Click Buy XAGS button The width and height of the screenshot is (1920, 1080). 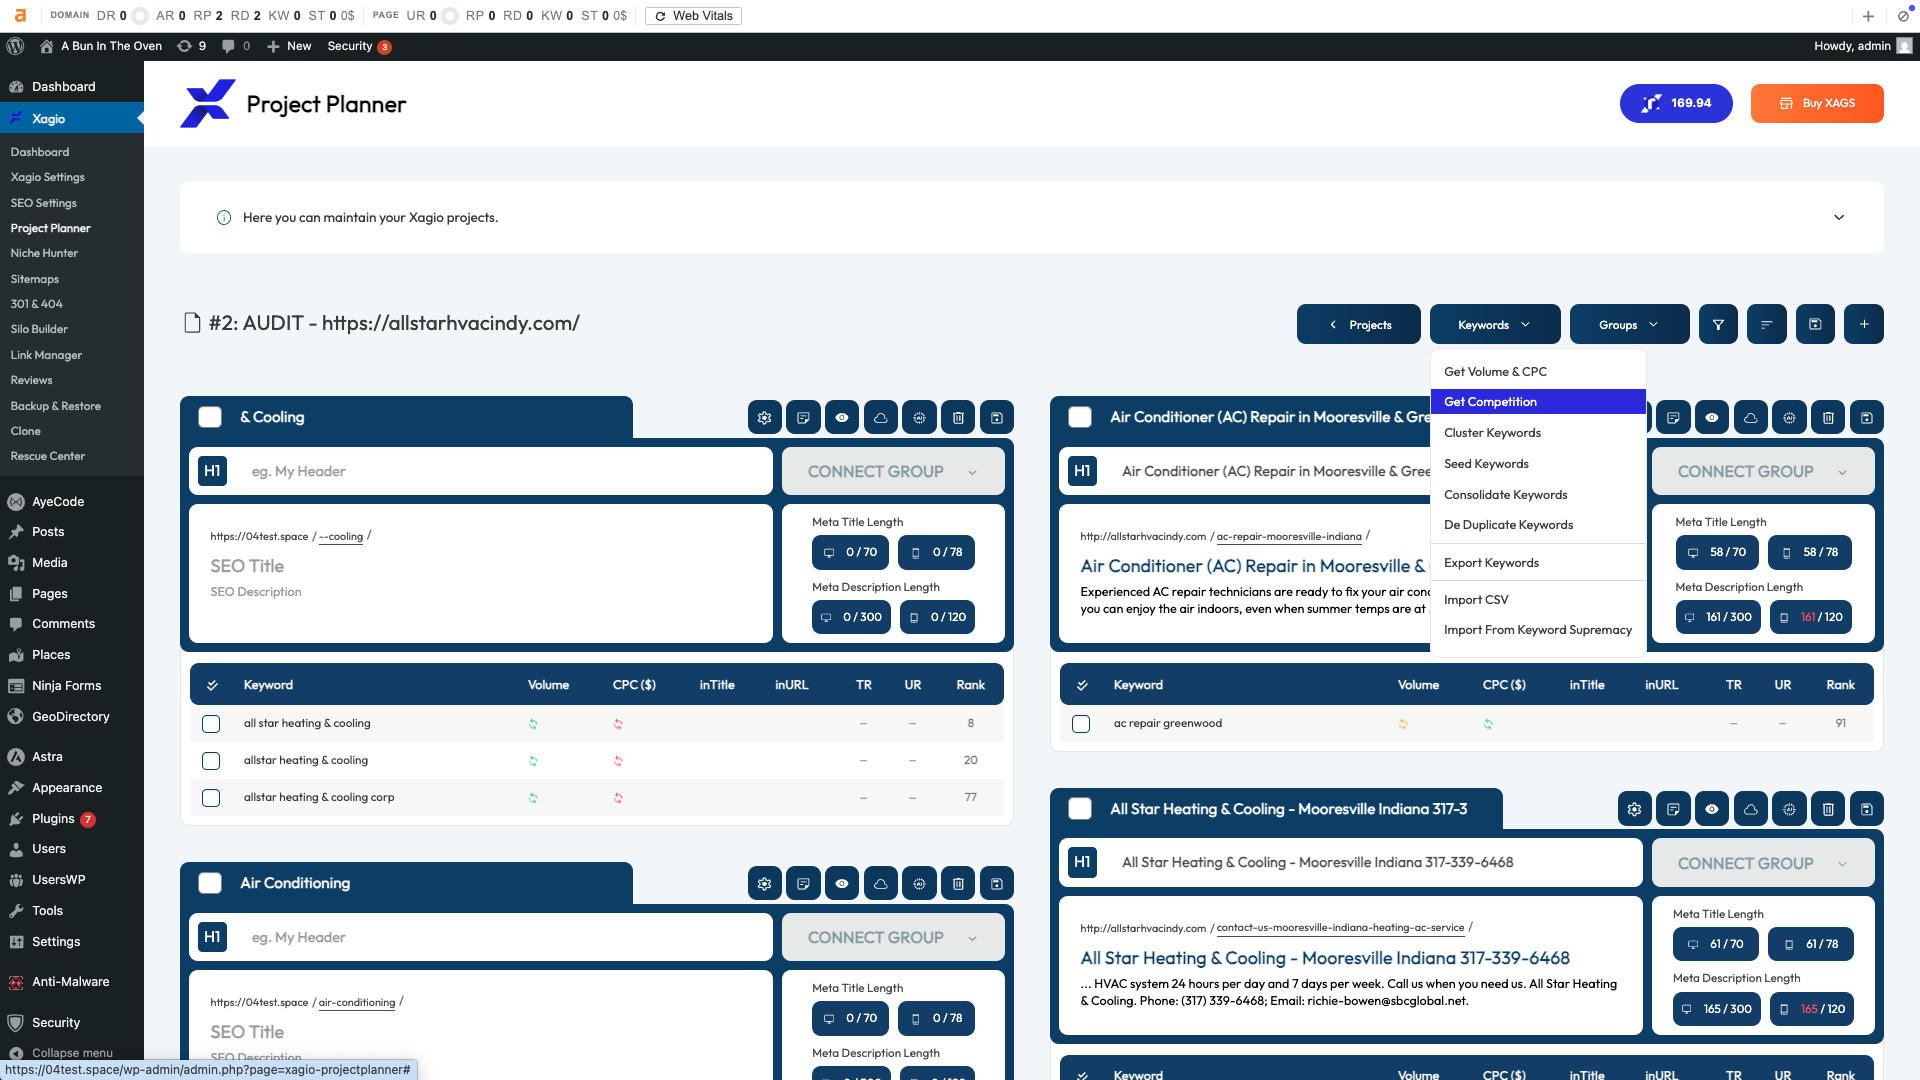(1817, 104)
